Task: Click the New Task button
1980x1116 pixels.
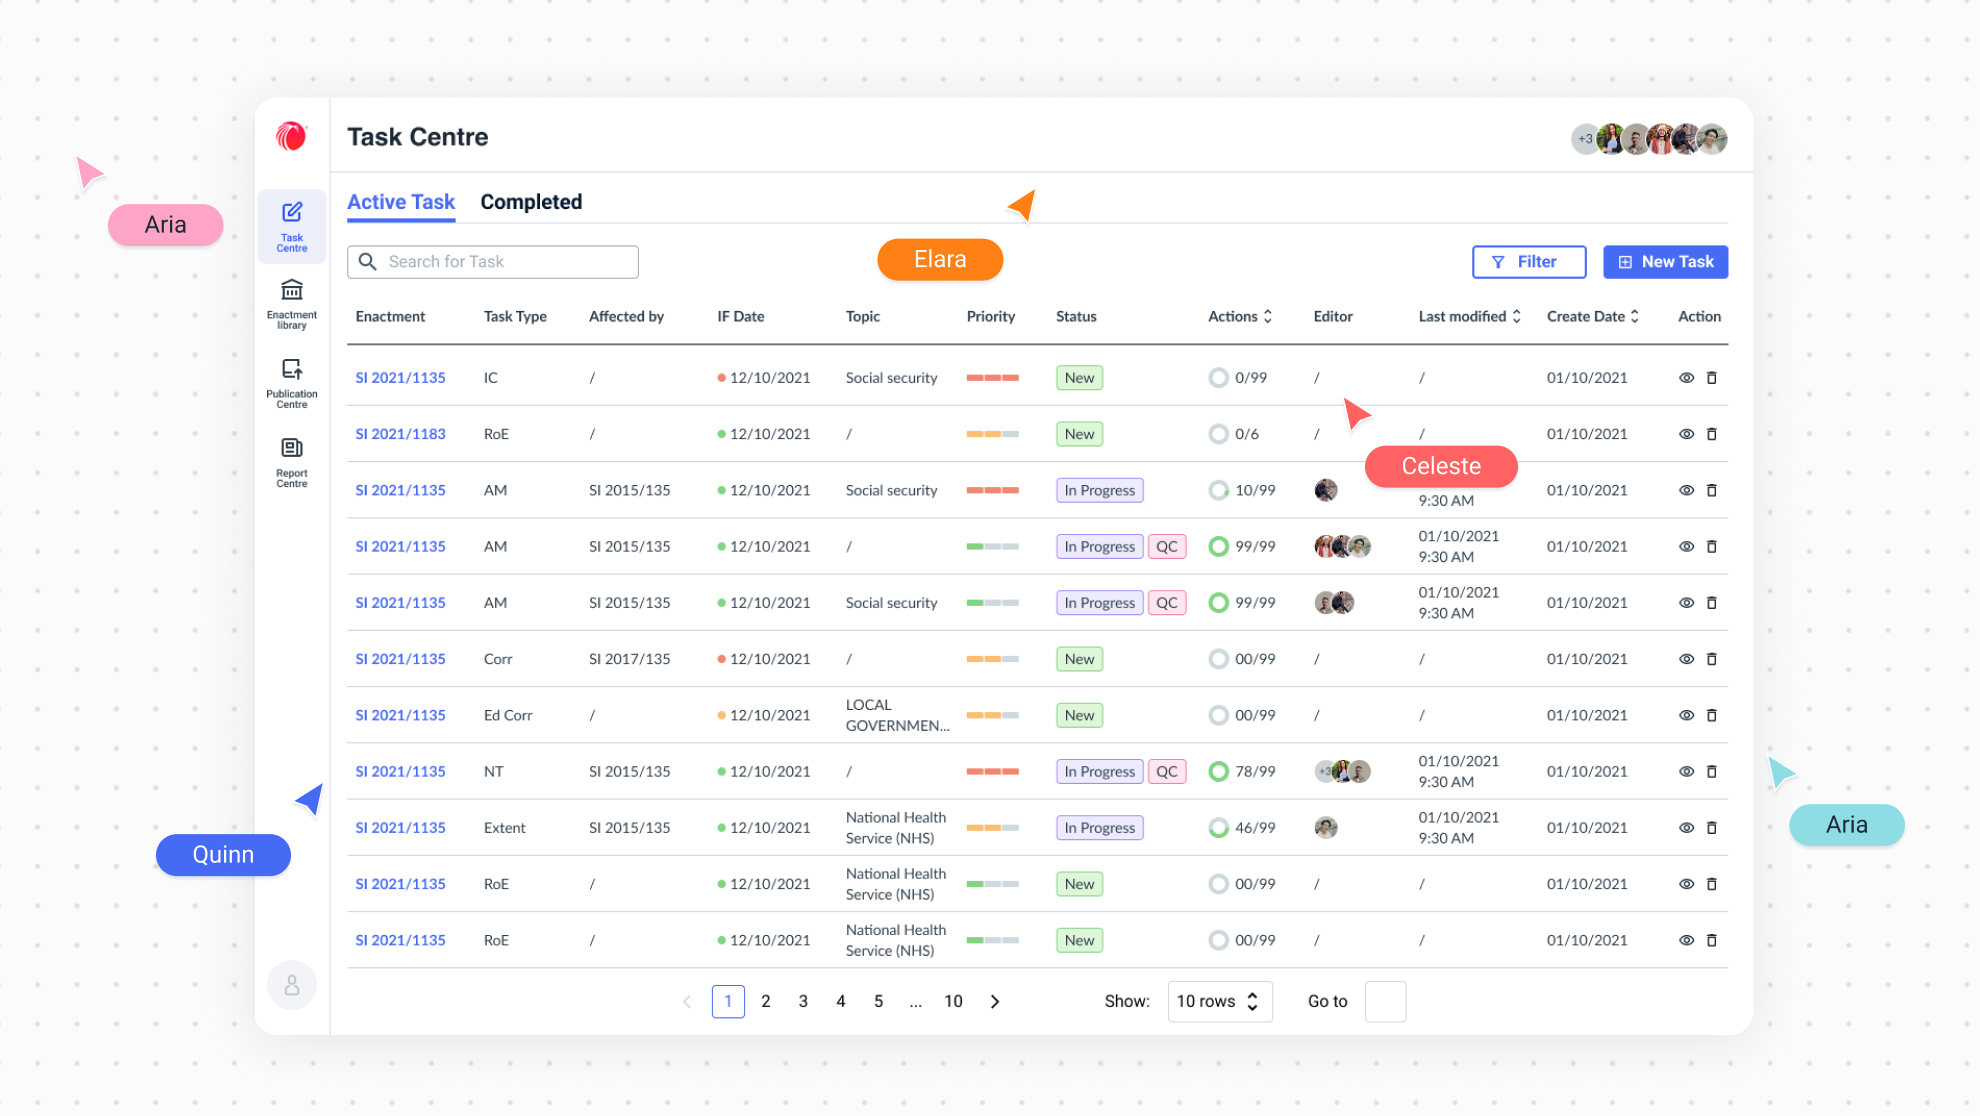Action: pyautogui.click(x=1665, y=262)
